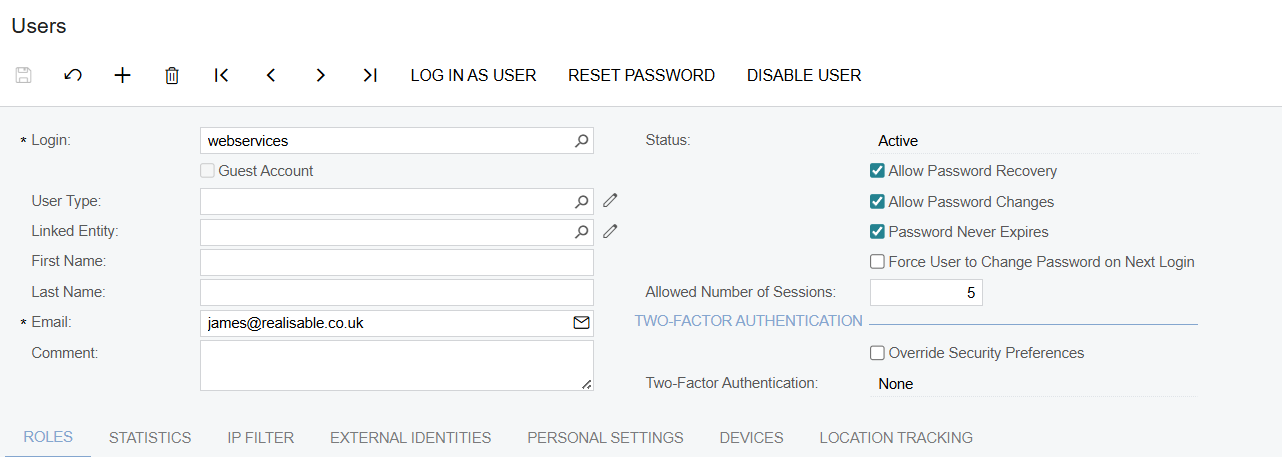The image size is (1282, 457).
Task: Click the delete trash can icon
Action: point(172,75)
